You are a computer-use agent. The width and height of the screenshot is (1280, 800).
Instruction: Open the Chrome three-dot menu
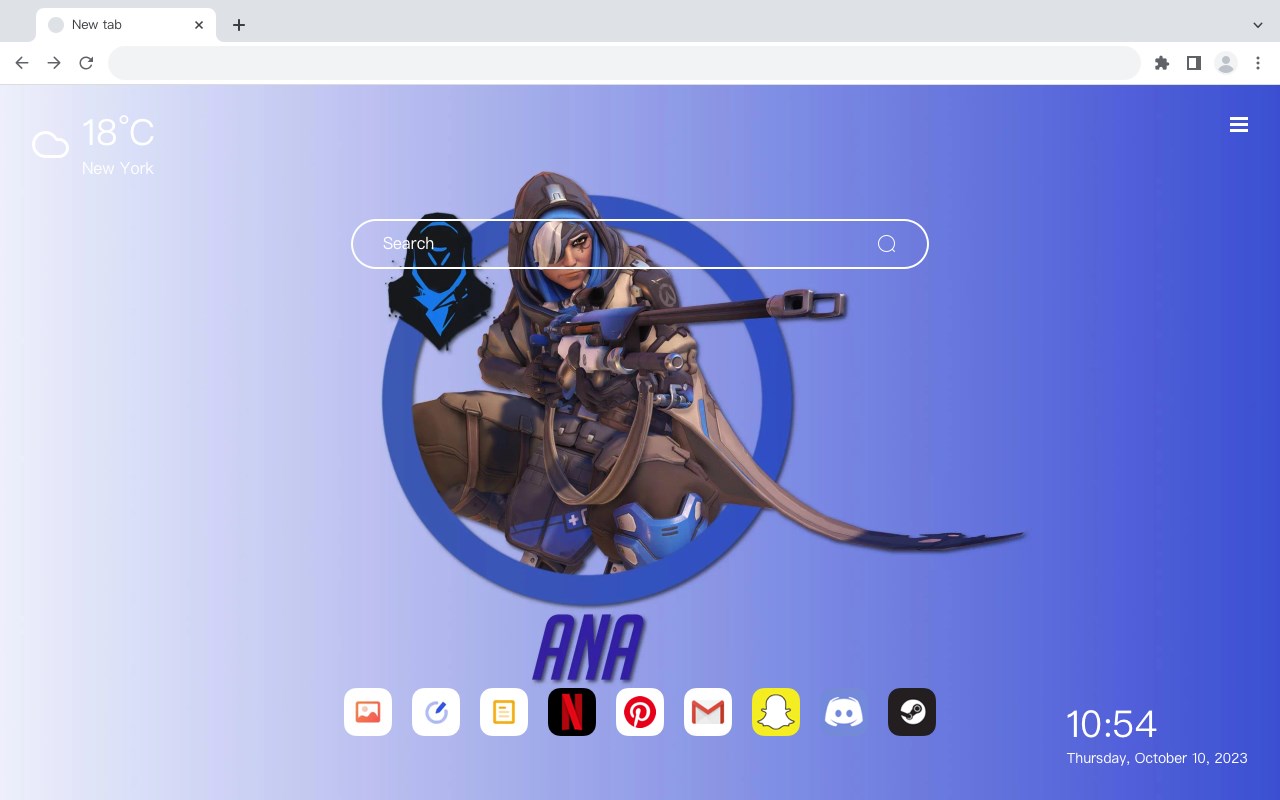coord(1258,63)
